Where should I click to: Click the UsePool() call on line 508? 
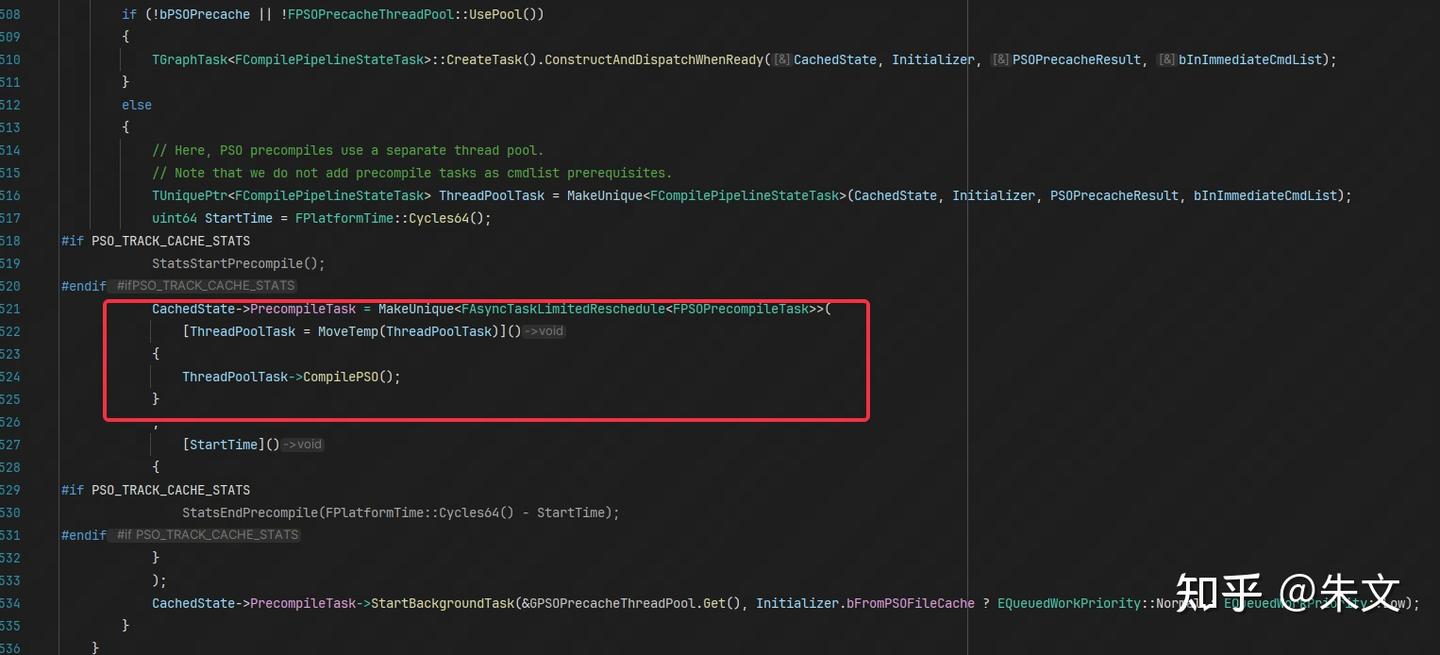507,14
